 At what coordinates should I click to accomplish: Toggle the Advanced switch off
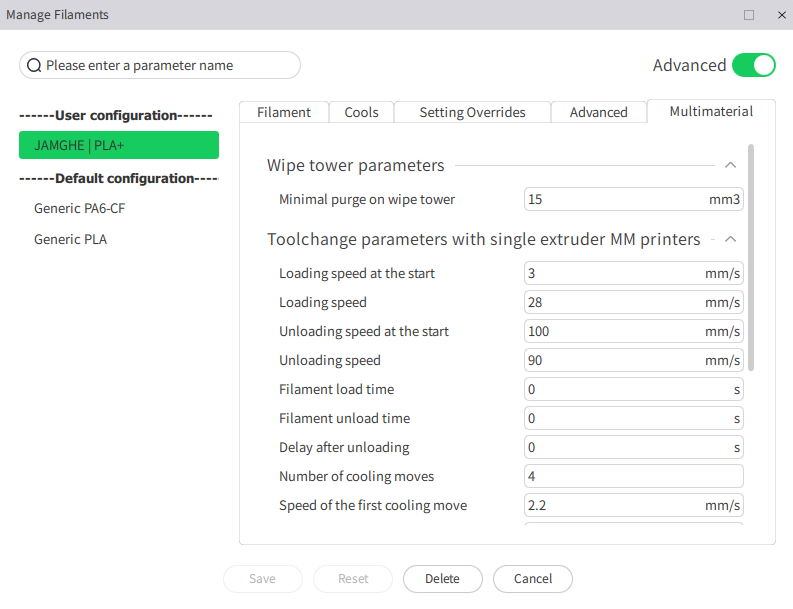point(754,65)
